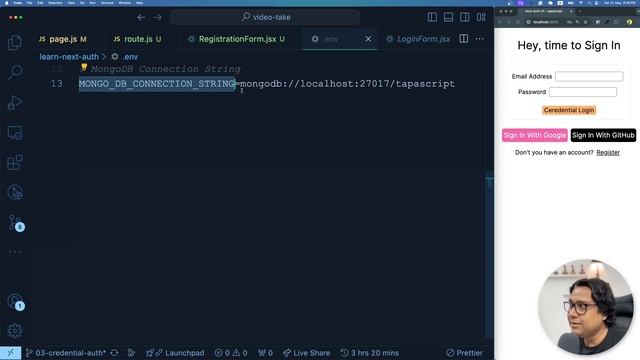Synchronize changes from the status bar

114,353
